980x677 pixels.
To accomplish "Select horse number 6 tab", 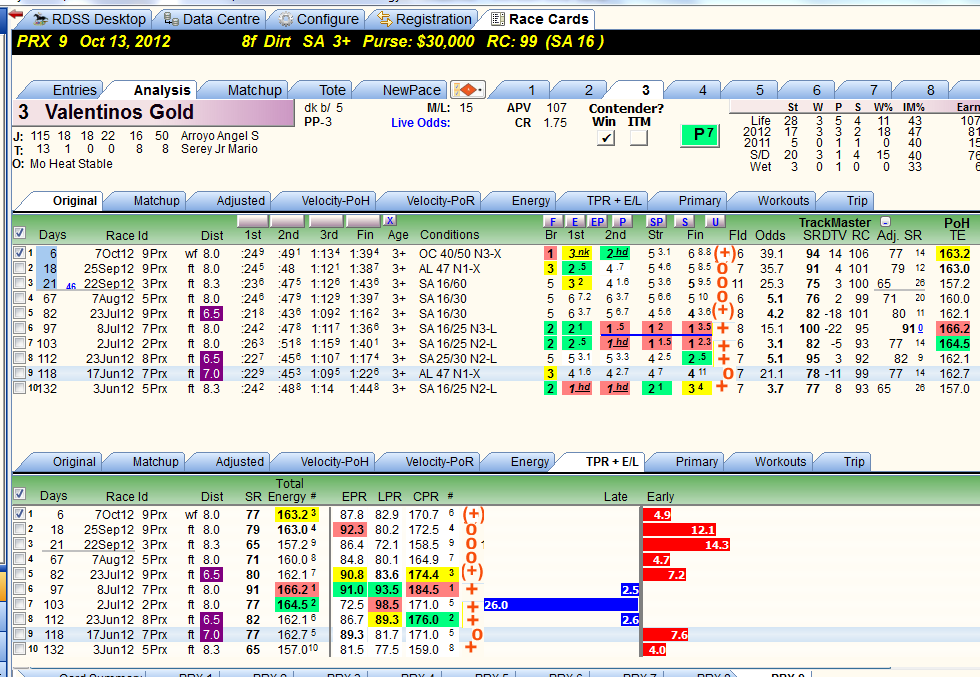I will [x=816, y=90].
